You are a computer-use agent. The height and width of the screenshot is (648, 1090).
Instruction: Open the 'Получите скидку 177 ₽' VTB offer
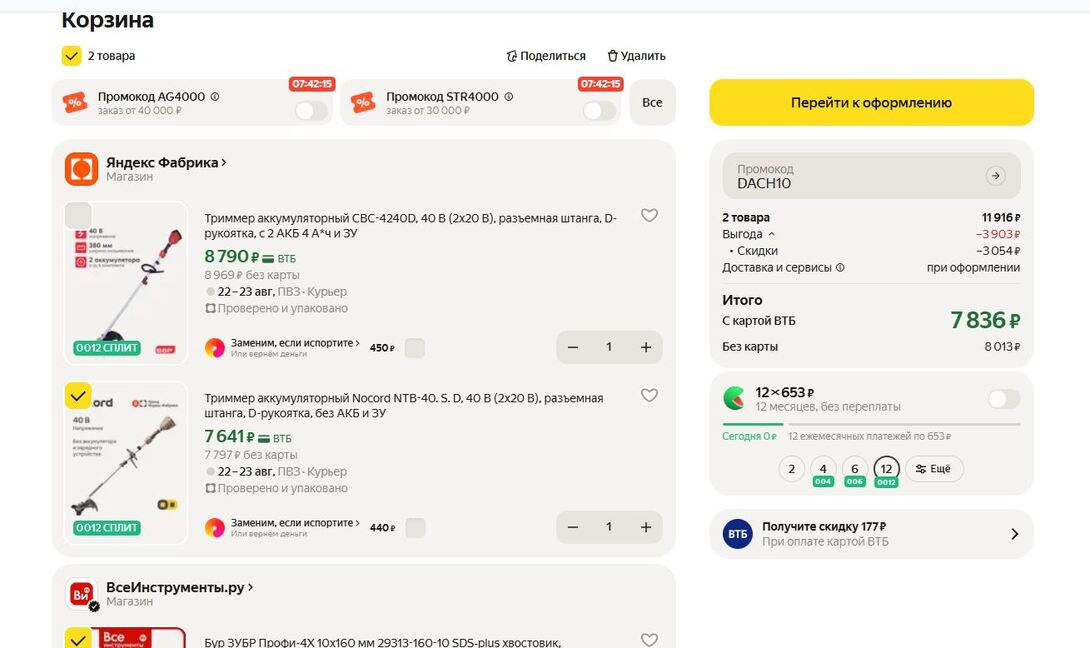(871, 534)
